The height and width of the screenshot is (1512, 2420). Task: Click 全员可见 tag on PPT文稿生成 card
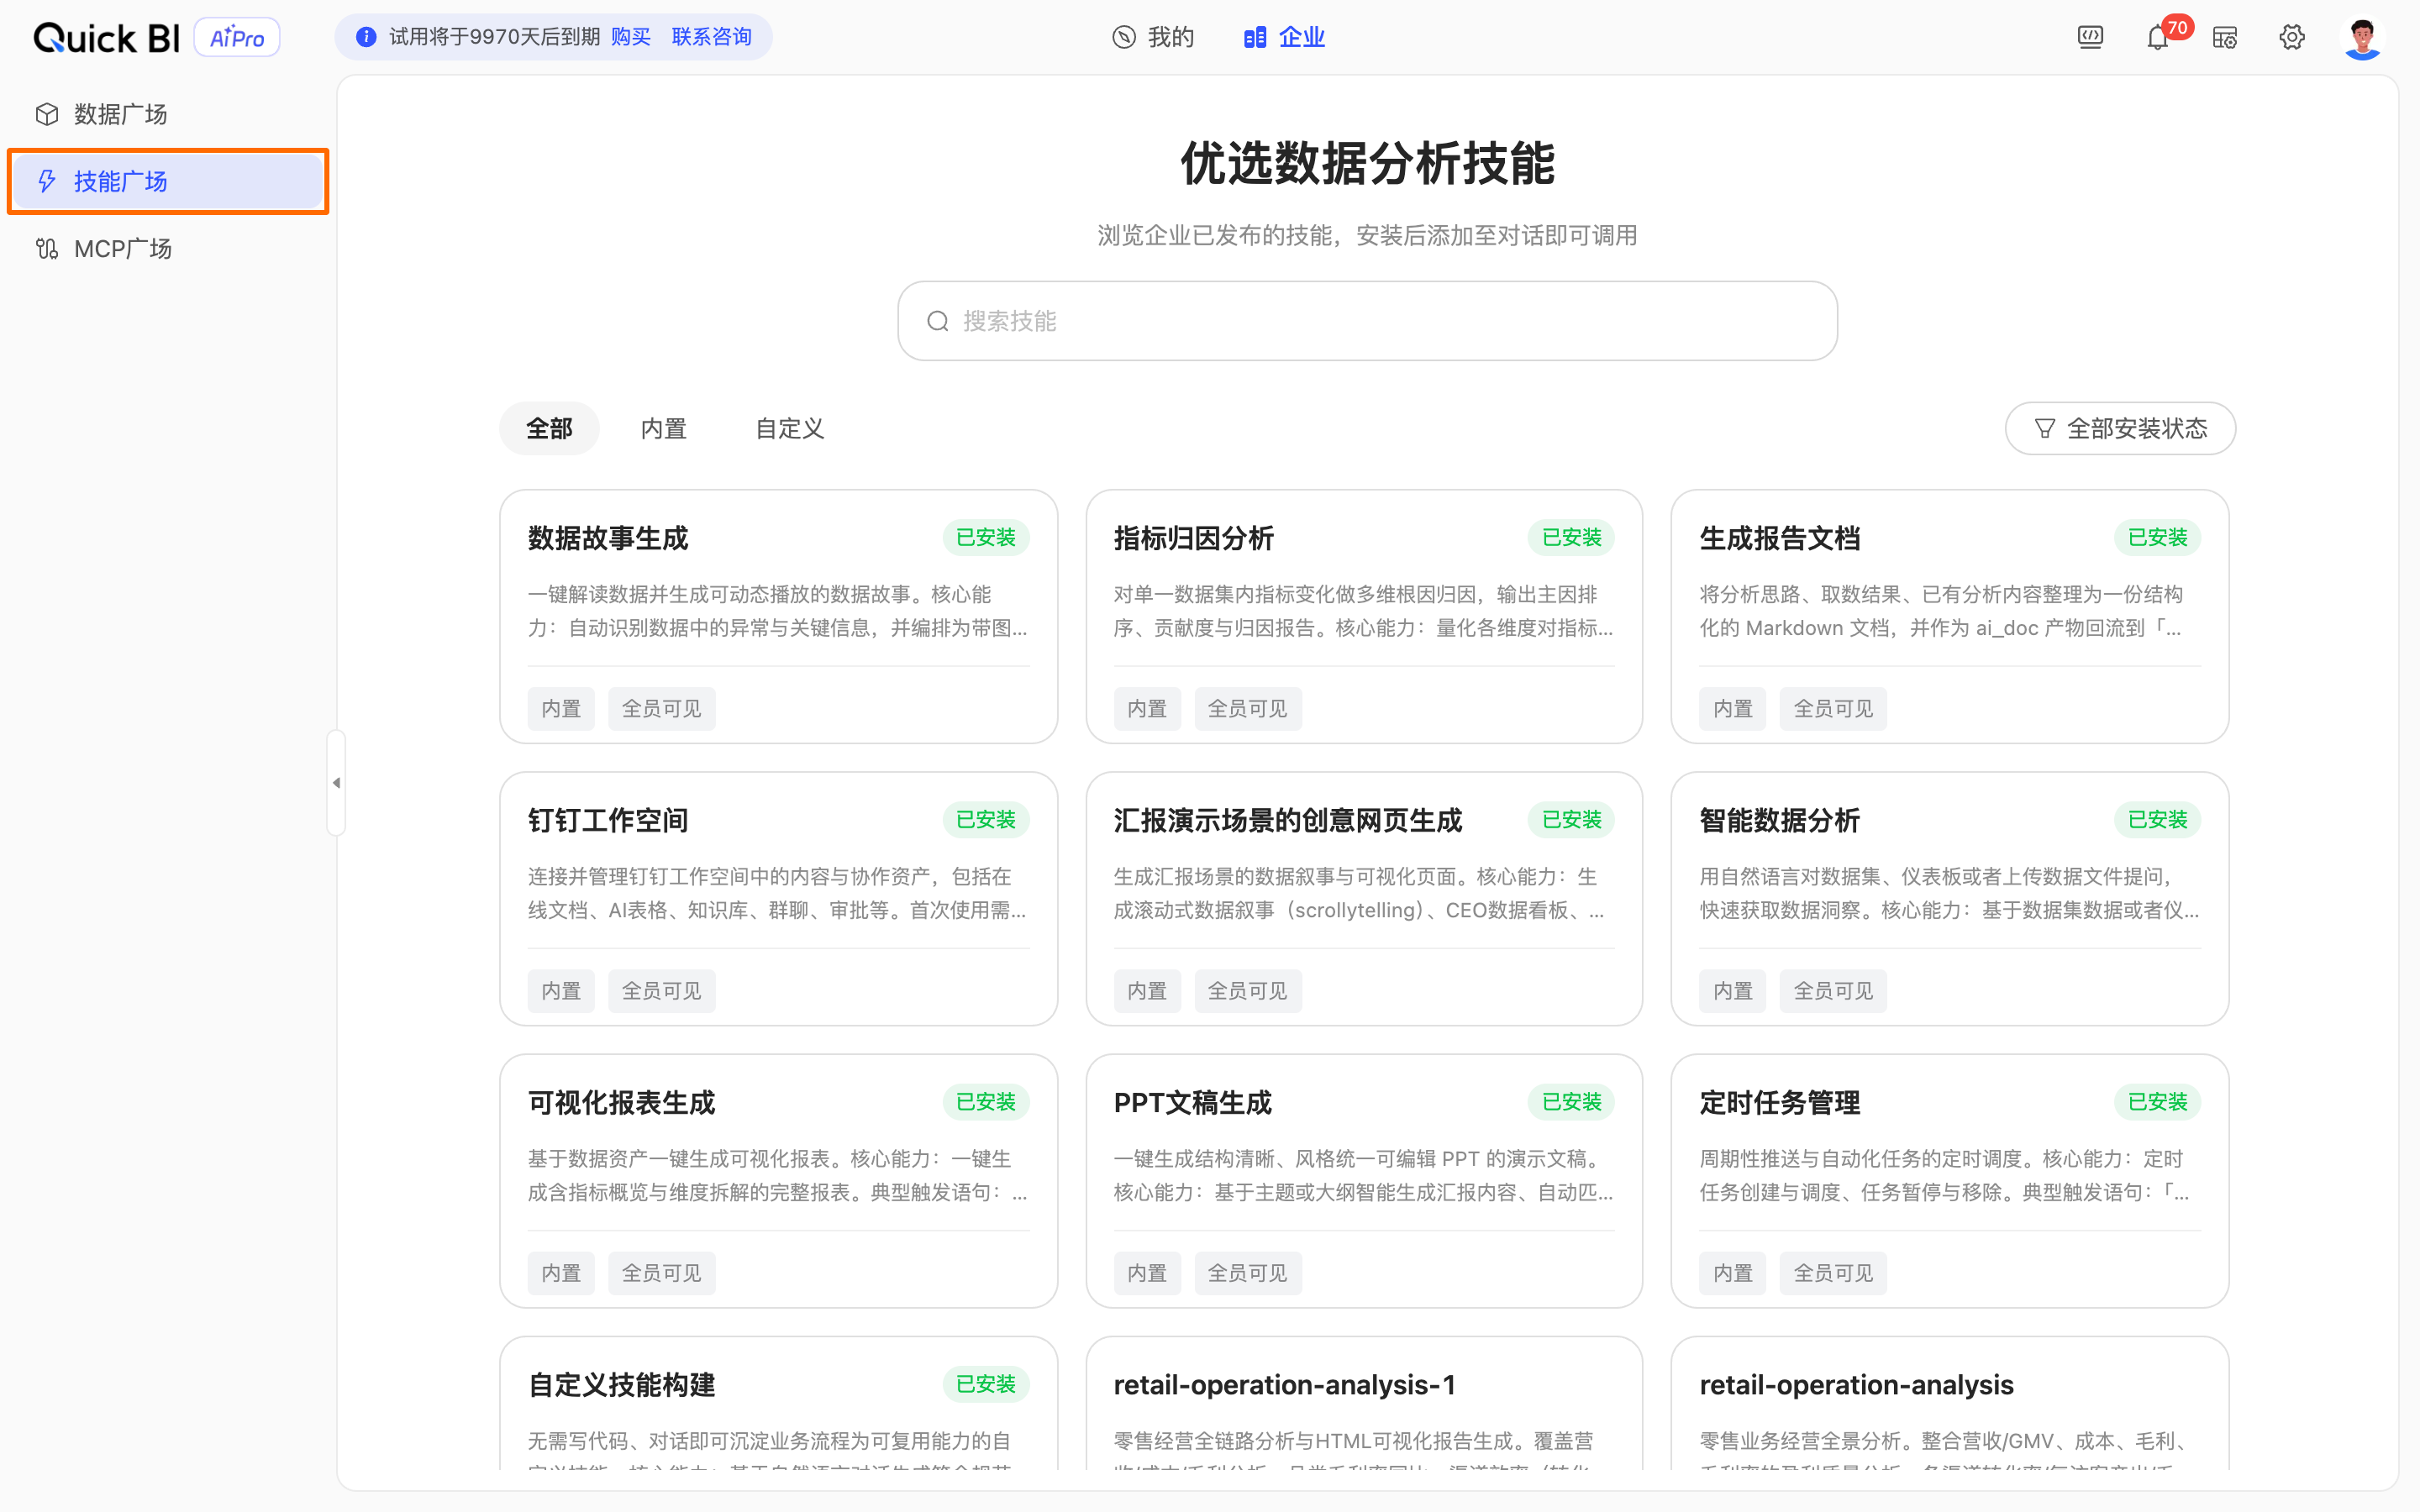pos(1248,1273)
